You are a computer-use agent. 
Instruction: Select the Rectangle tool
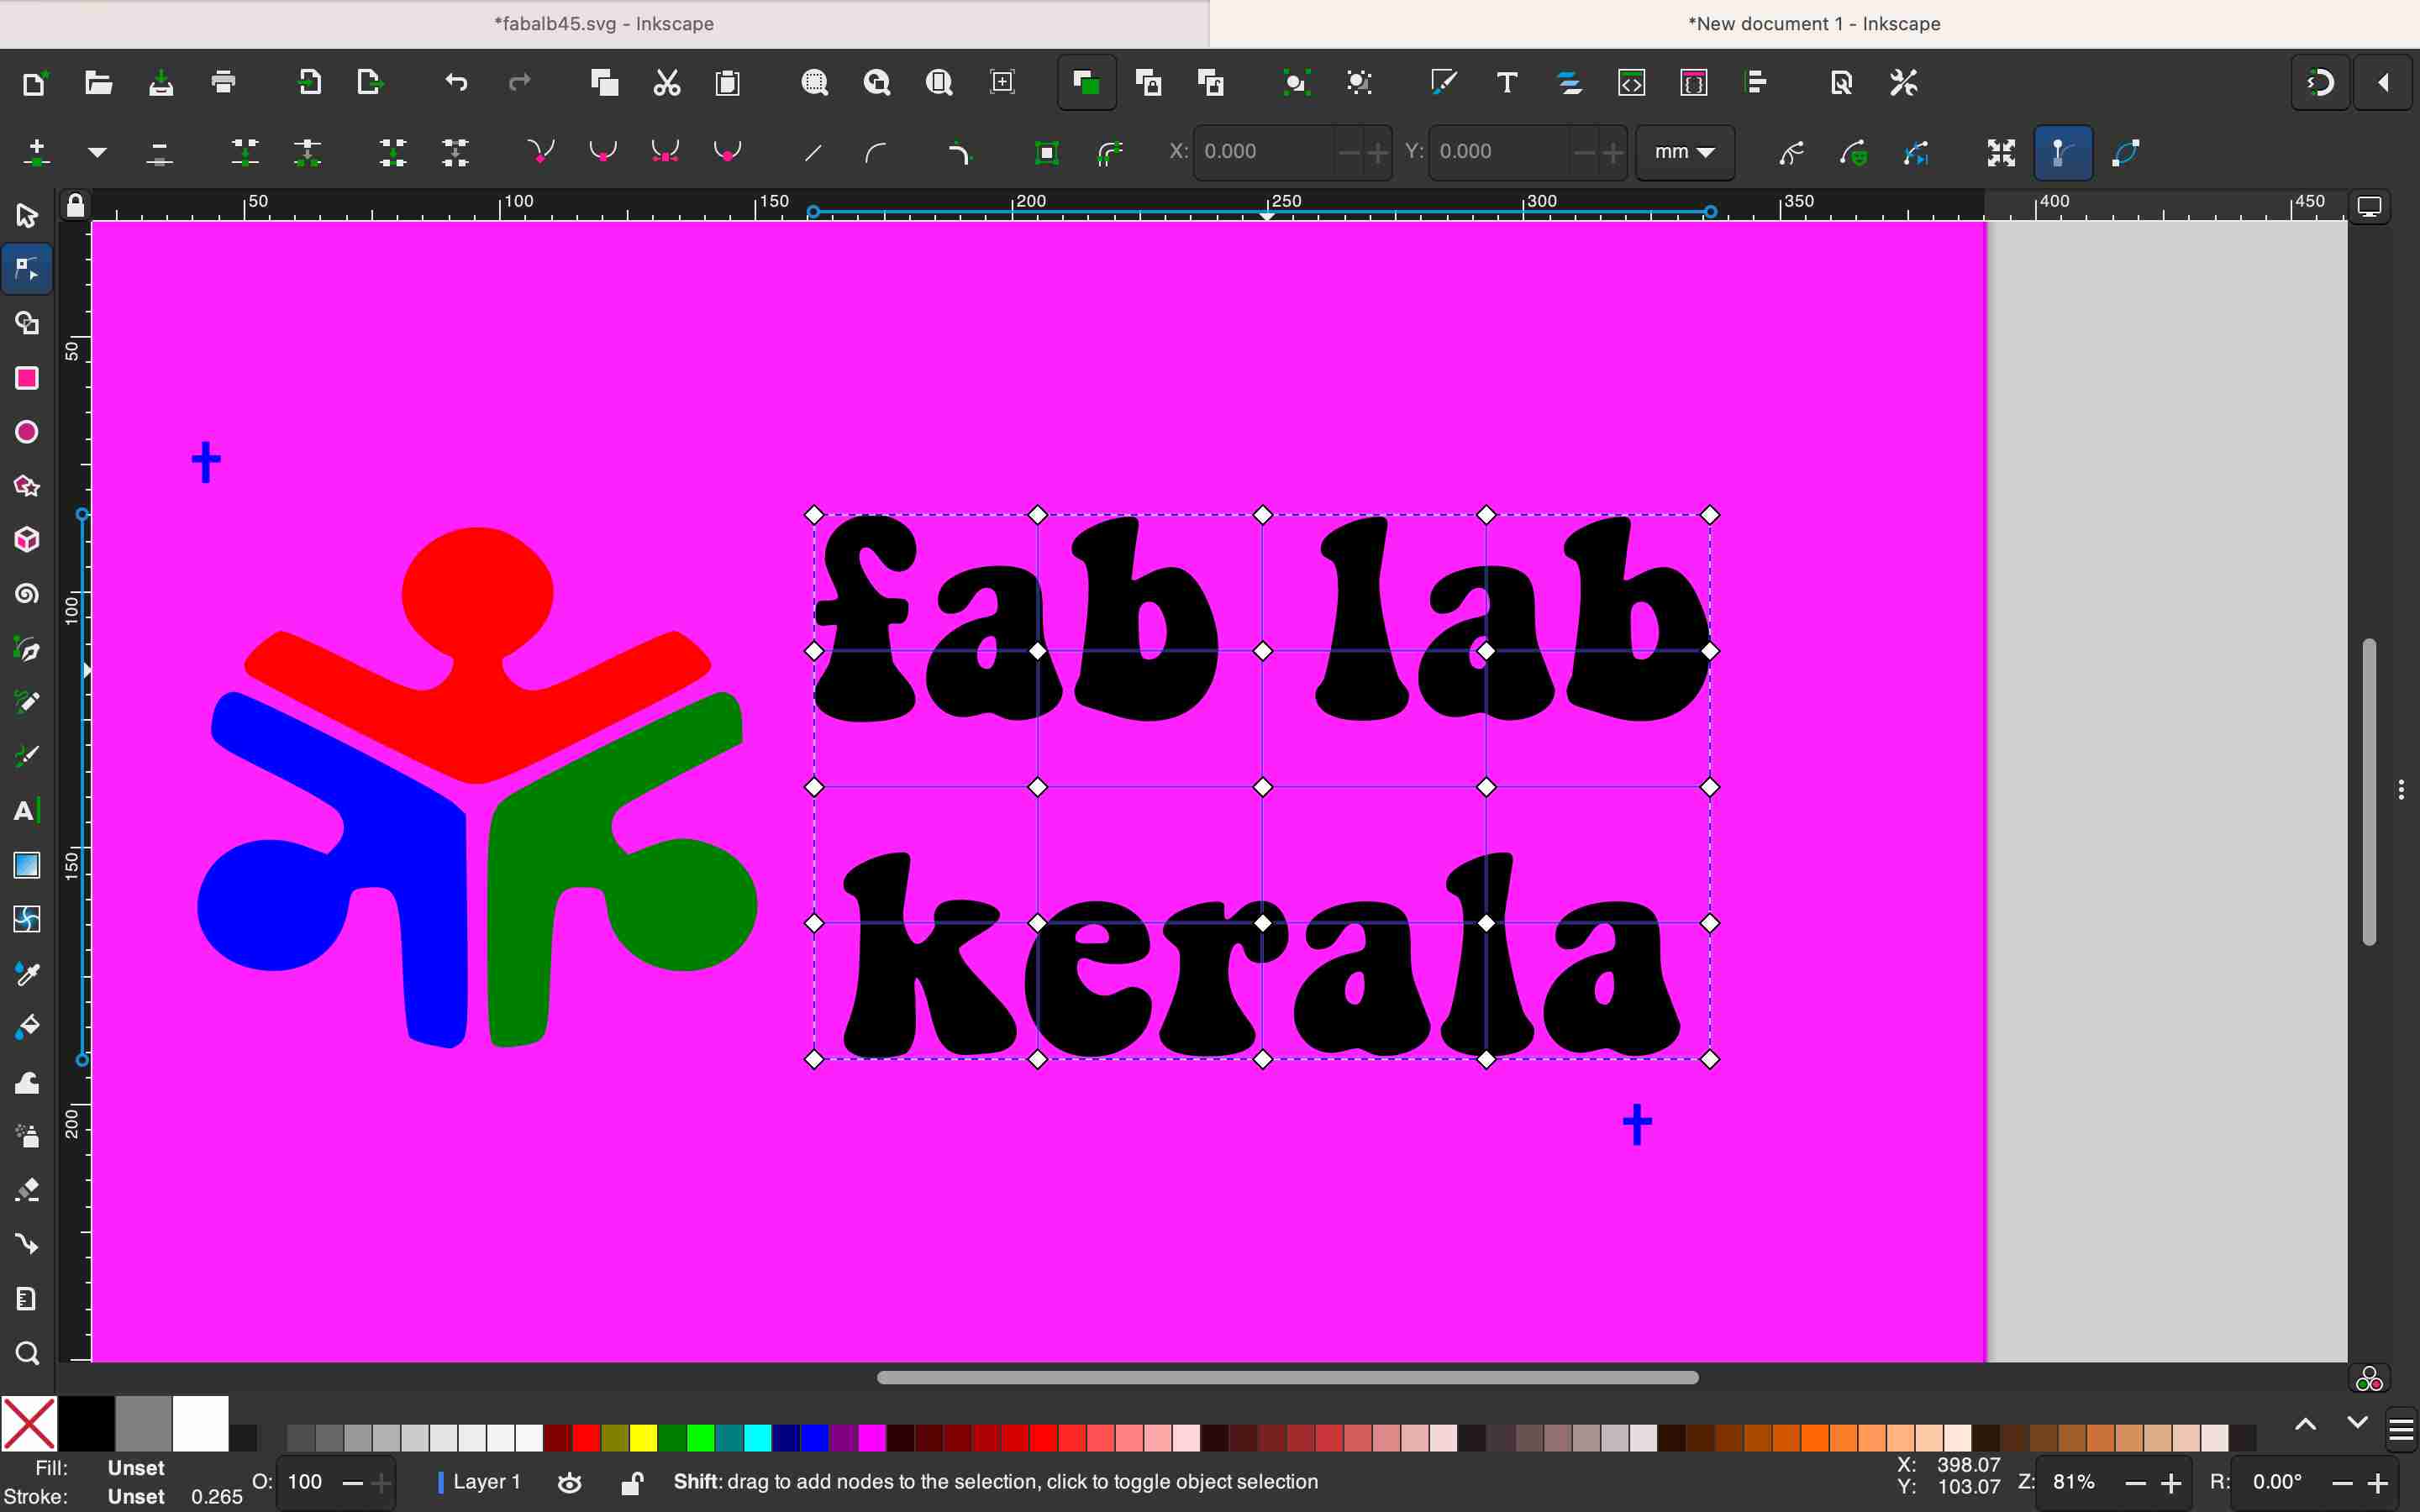(27, 378)
